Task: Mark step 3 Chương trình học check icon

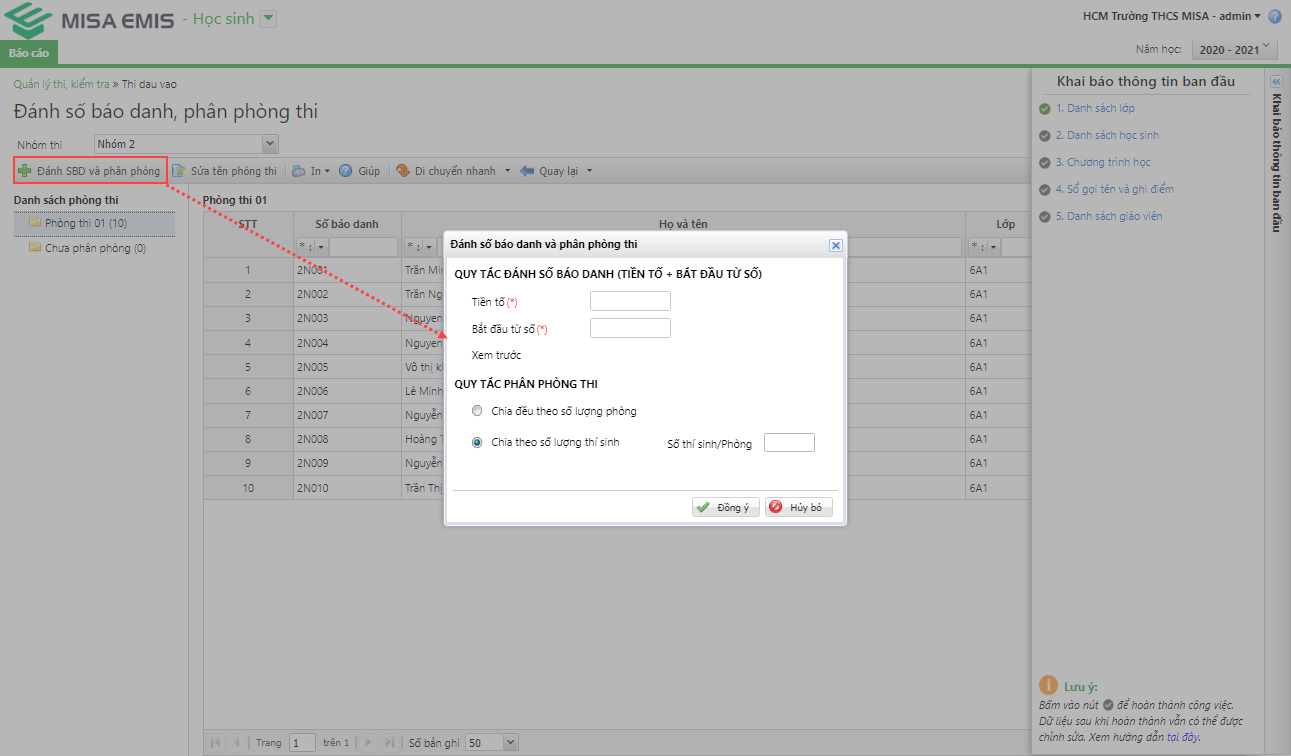Action: [x=1045, y=162]
